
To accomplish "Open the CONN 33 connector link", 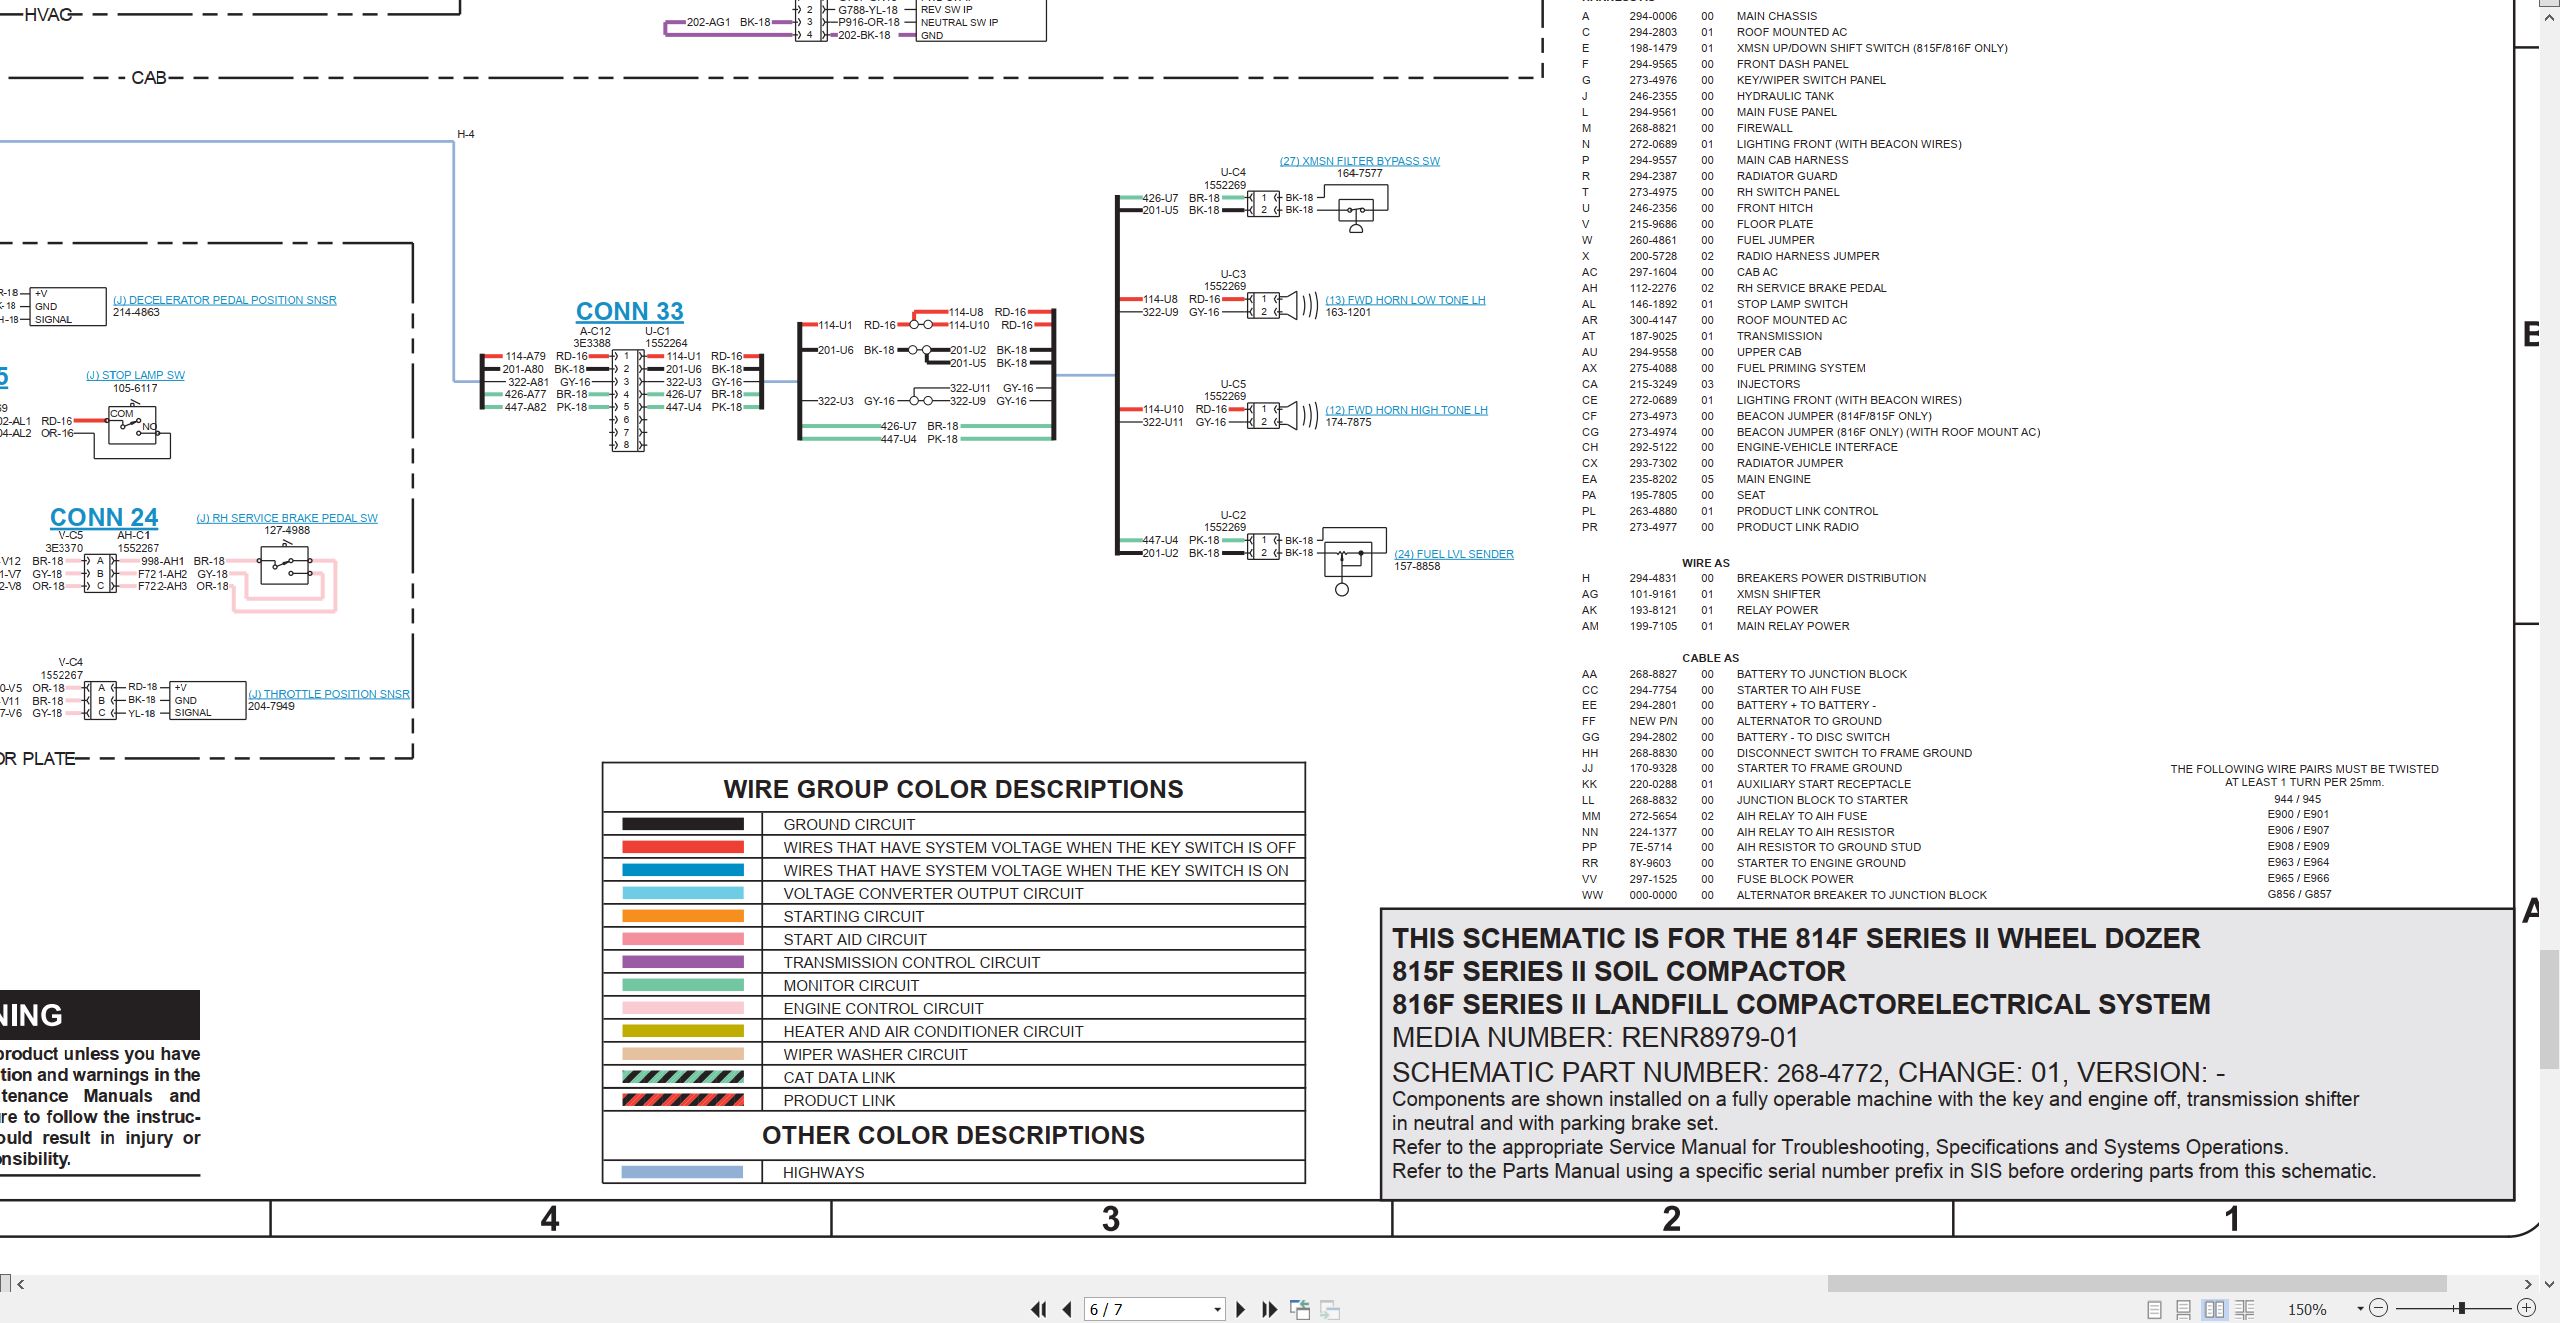I will (629, 311).
